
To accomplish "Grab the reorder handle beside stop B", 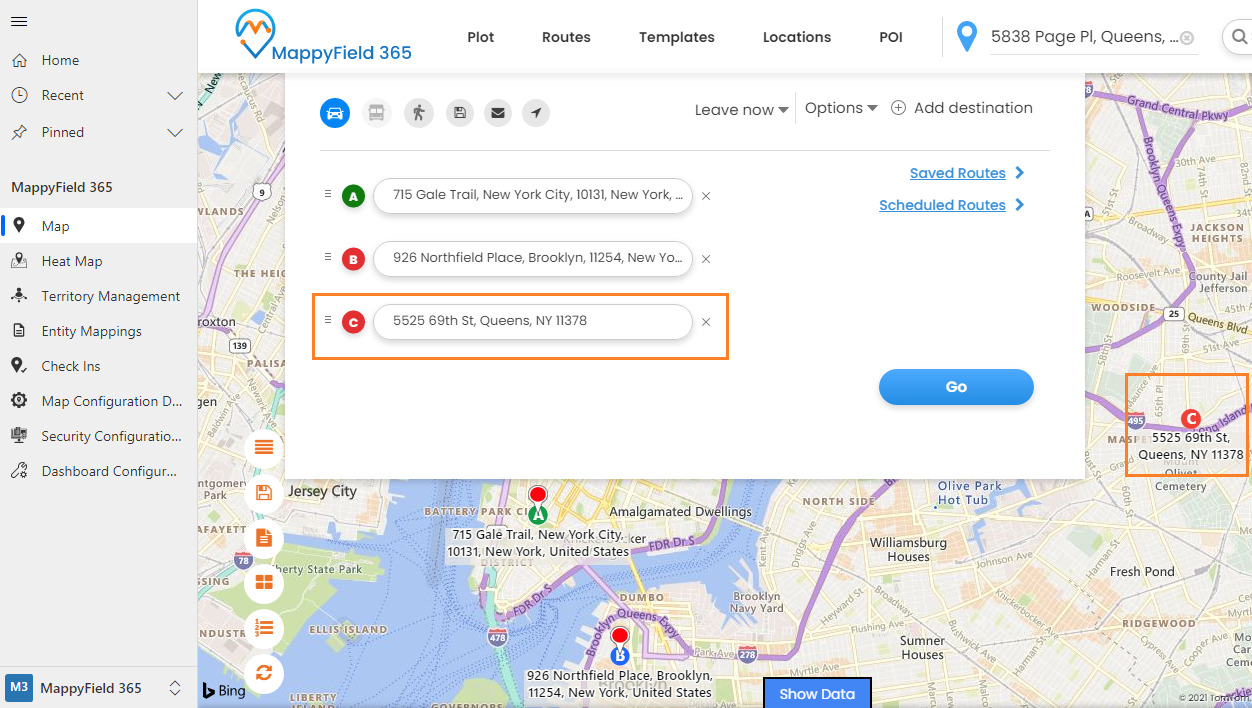I will (327, 257).
